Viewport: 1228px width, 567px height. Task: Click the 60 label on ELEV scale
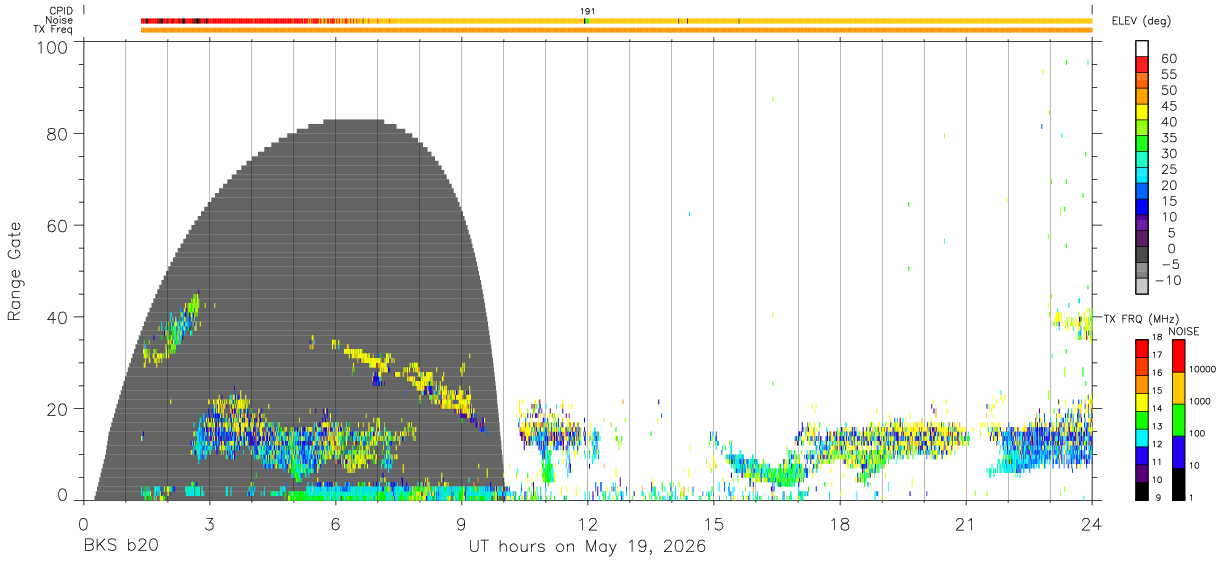click(1167, 59)
